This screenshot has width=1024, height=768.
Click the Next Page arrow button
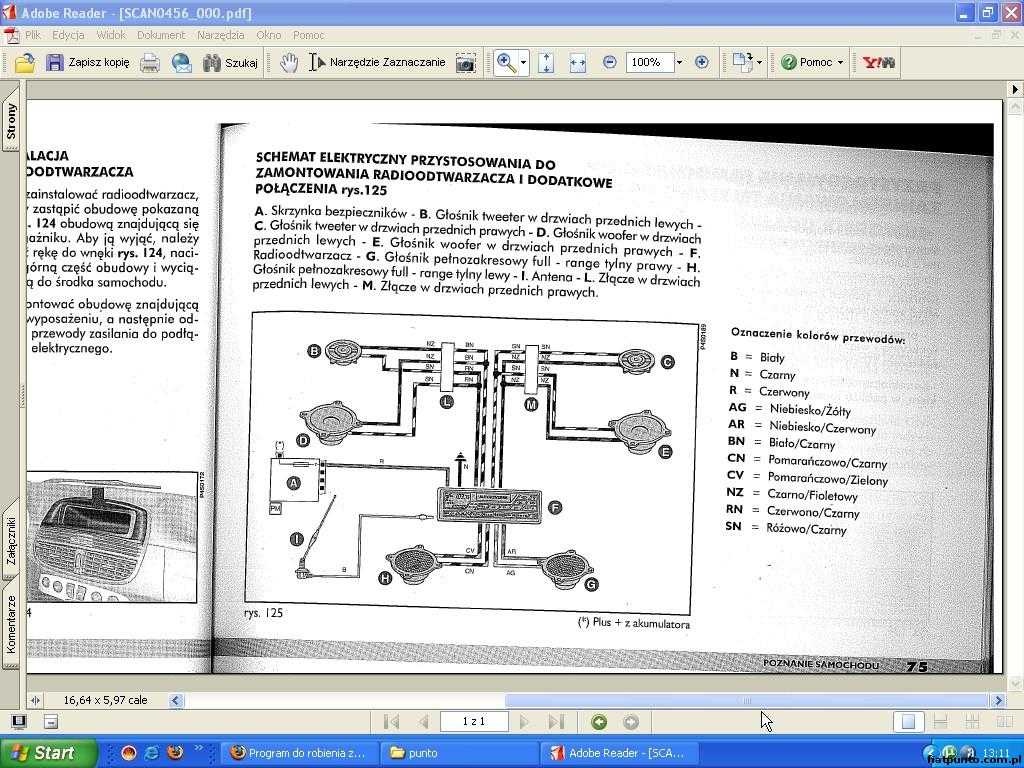coord(524,722)
